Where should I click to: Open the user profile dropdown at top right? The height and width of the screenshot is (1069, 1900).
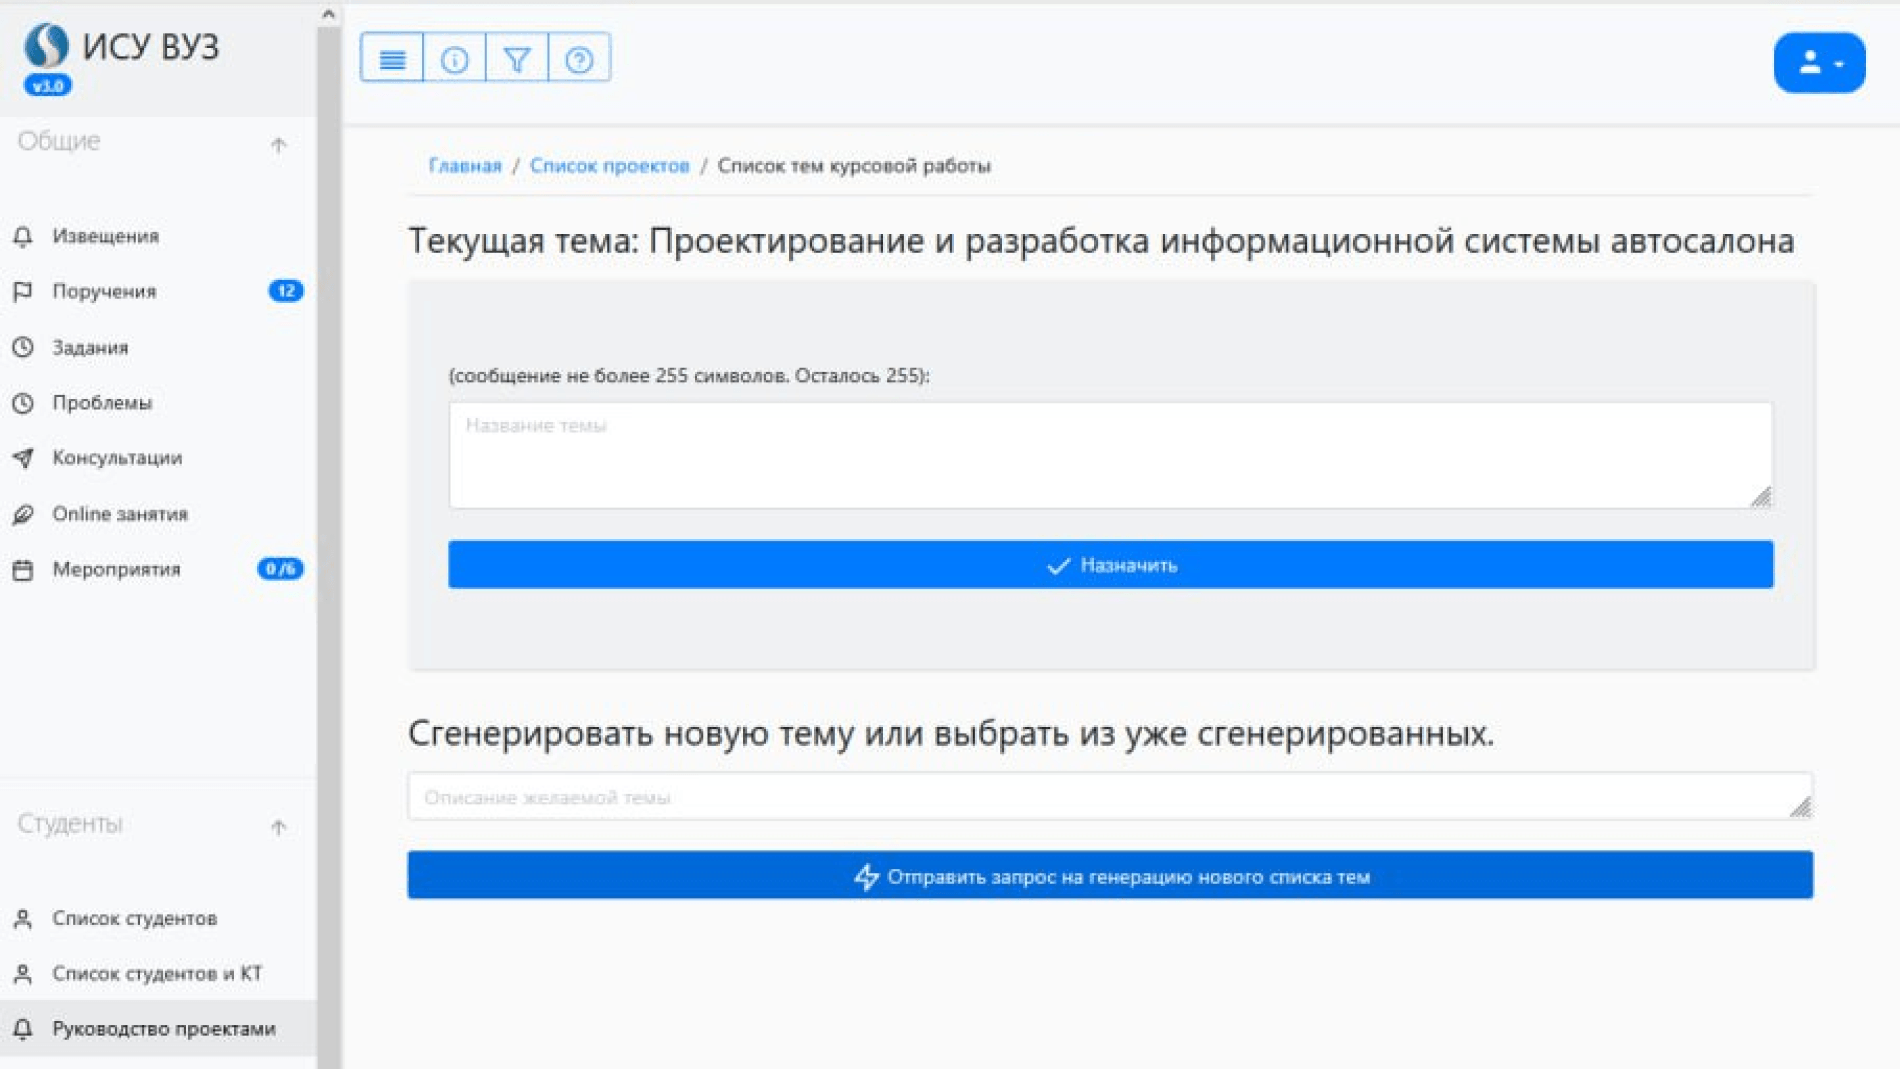[1819, 61]
